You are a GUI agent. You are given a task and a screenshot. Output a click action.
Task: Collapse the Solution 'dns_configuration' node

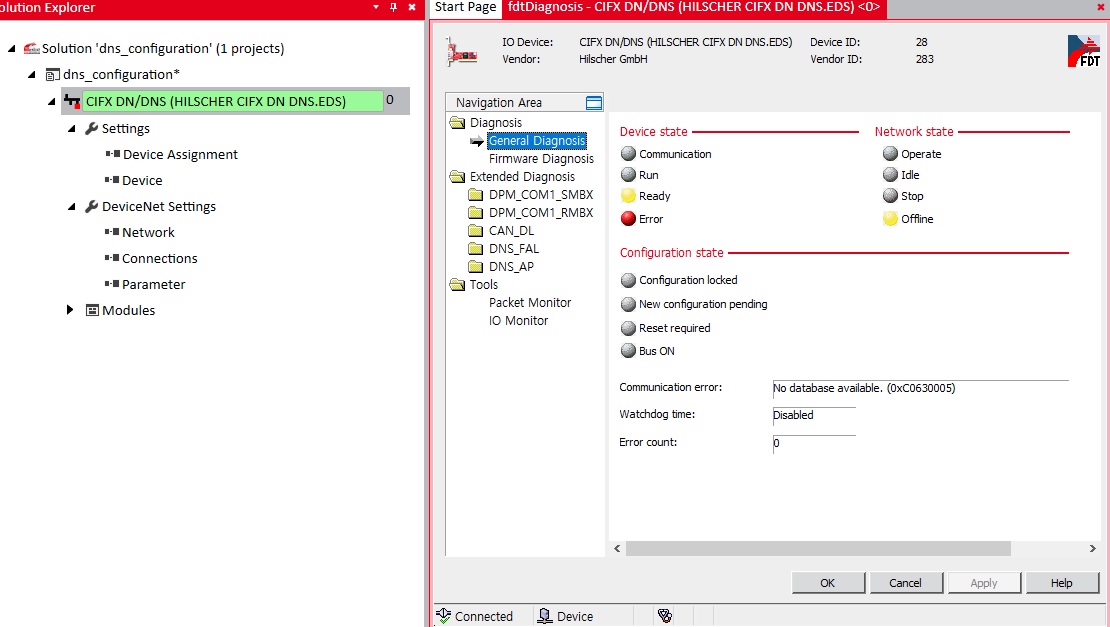[12, 49]
